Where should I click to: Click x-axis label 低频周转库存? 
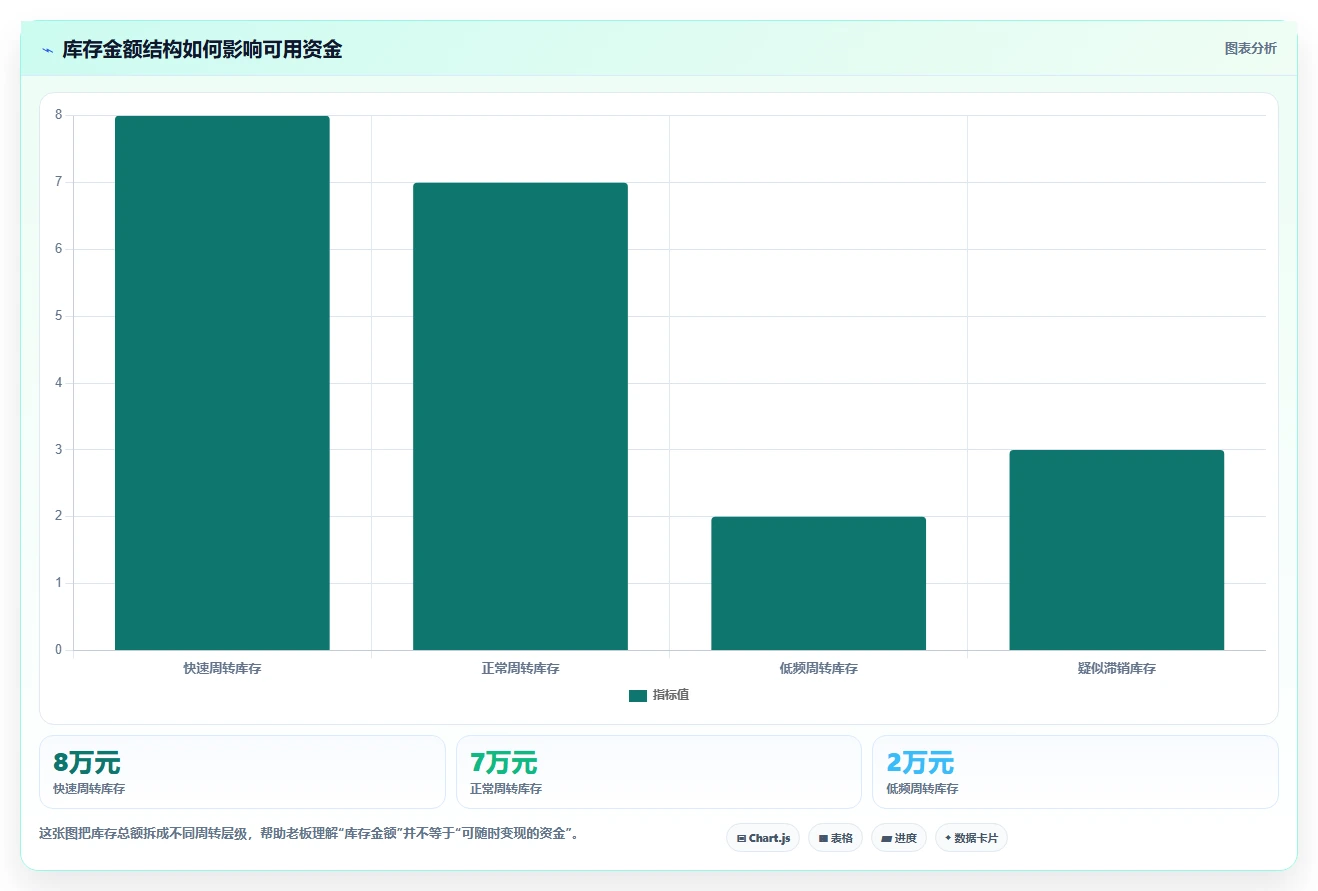818,668
